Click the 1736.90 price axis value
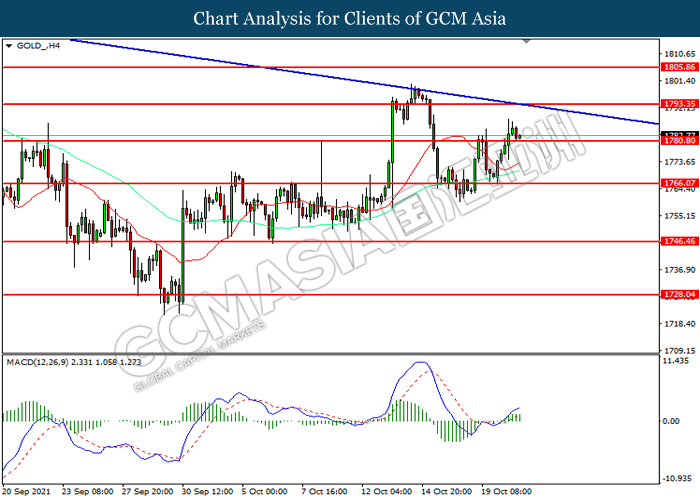 (x=680, y=270)
